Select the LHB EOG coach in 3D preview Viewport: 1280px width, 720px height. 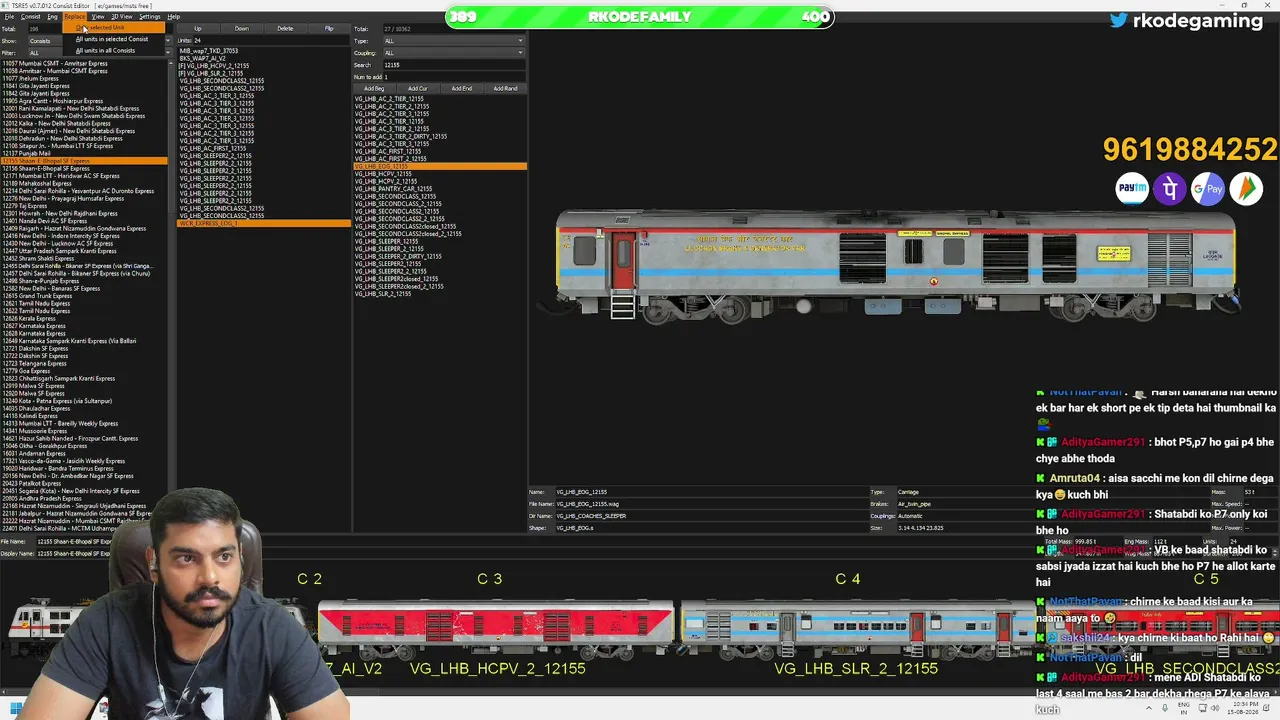pyautogui.click(x=897, y=265)
